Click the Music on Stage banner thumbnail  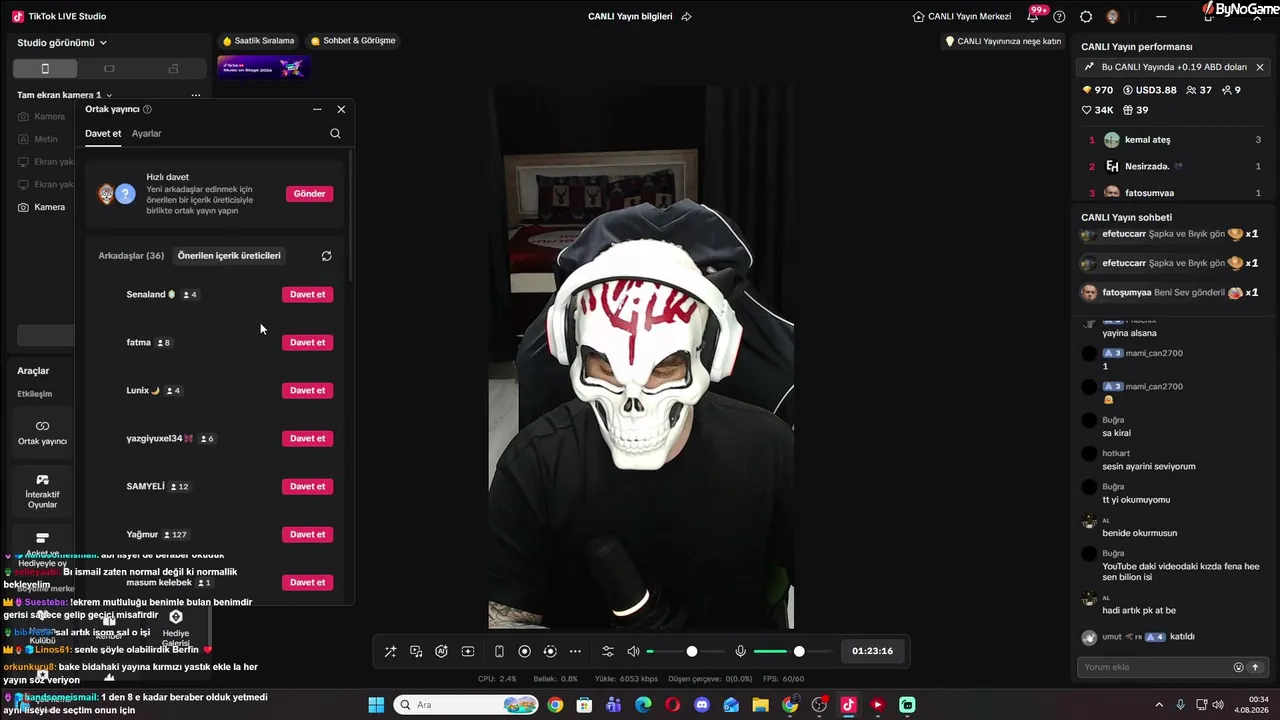click(263, 68)
